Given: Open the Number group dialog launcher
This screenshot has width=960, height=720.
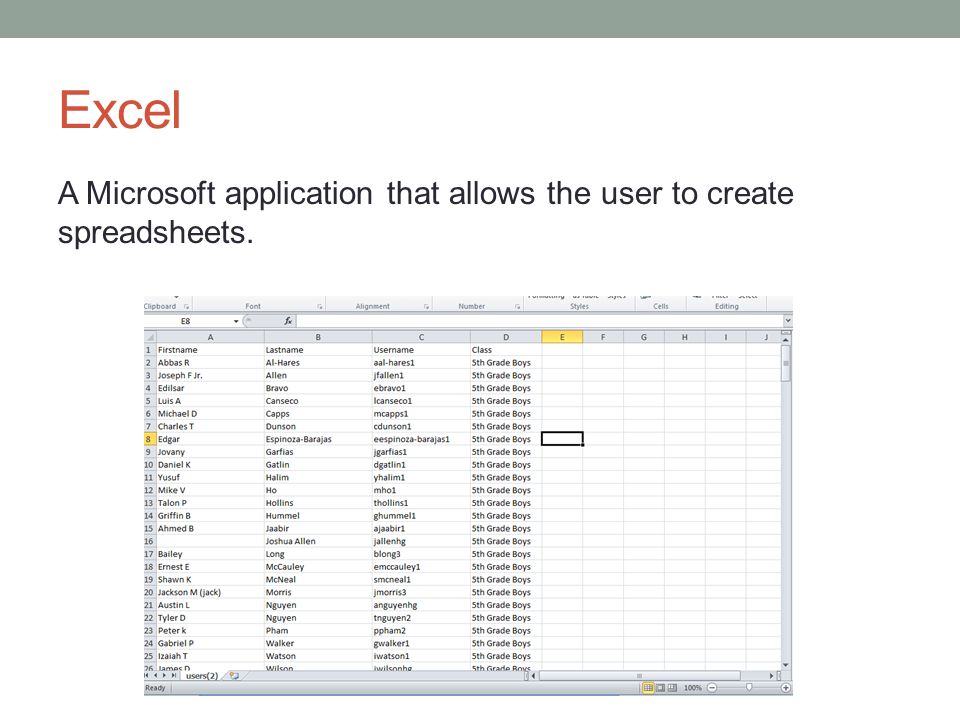Looking at the screenshot, I should click(517, 307).
